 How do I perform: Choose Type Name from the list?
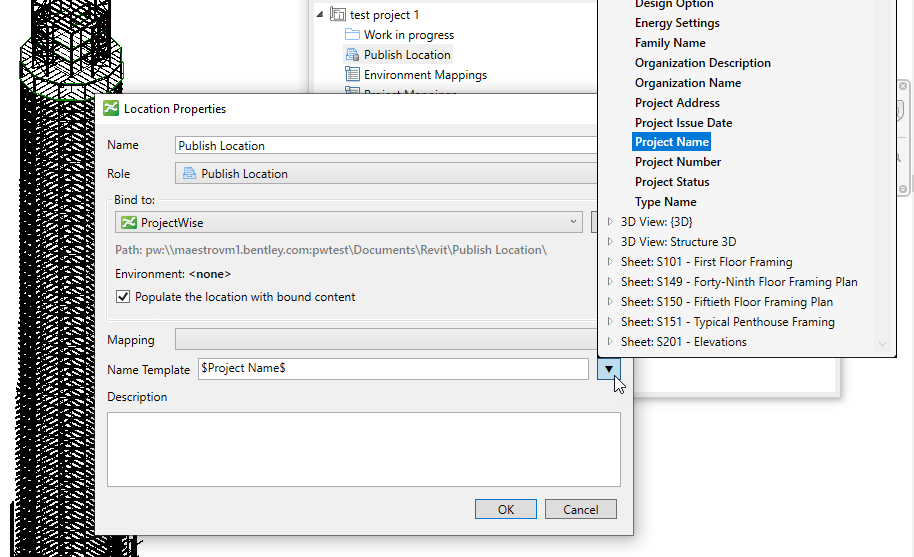(x=665, y=202)
